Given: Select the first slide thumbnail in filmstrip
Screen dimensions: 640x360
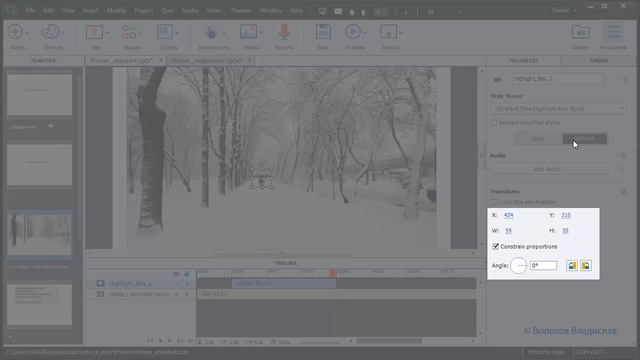Looking at the screenshot, I should (40, 95).
